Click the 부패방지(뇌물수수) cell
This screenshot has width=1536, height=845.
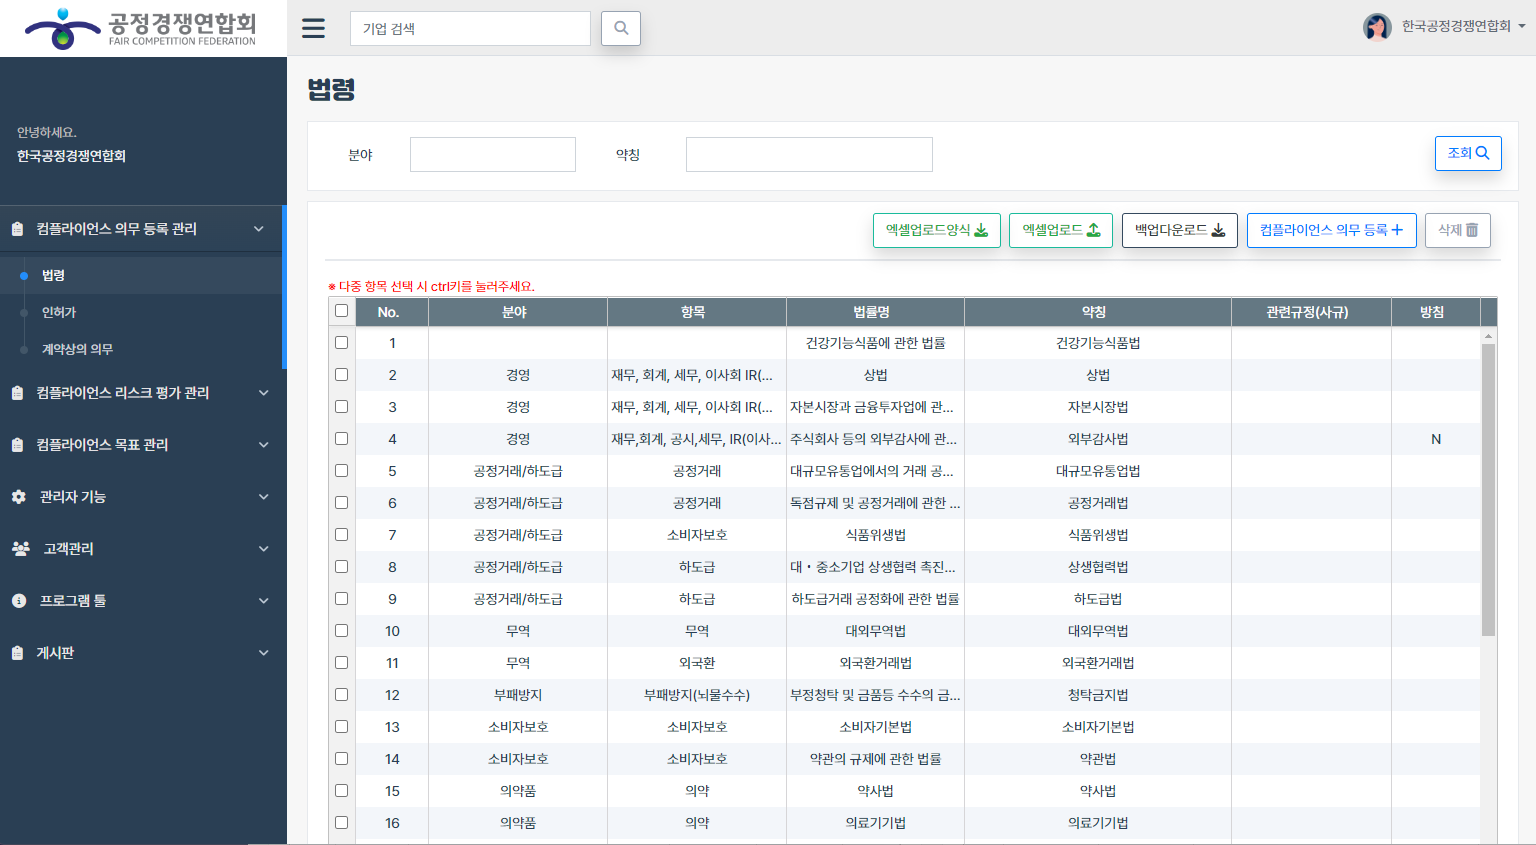(697, 695)
